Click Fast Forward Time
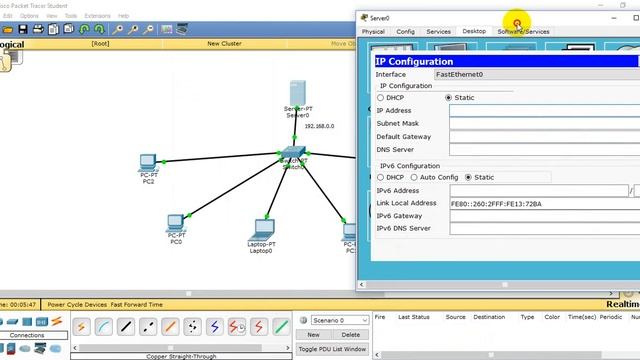This screenshot has height=360, width=640. [137, 304]
